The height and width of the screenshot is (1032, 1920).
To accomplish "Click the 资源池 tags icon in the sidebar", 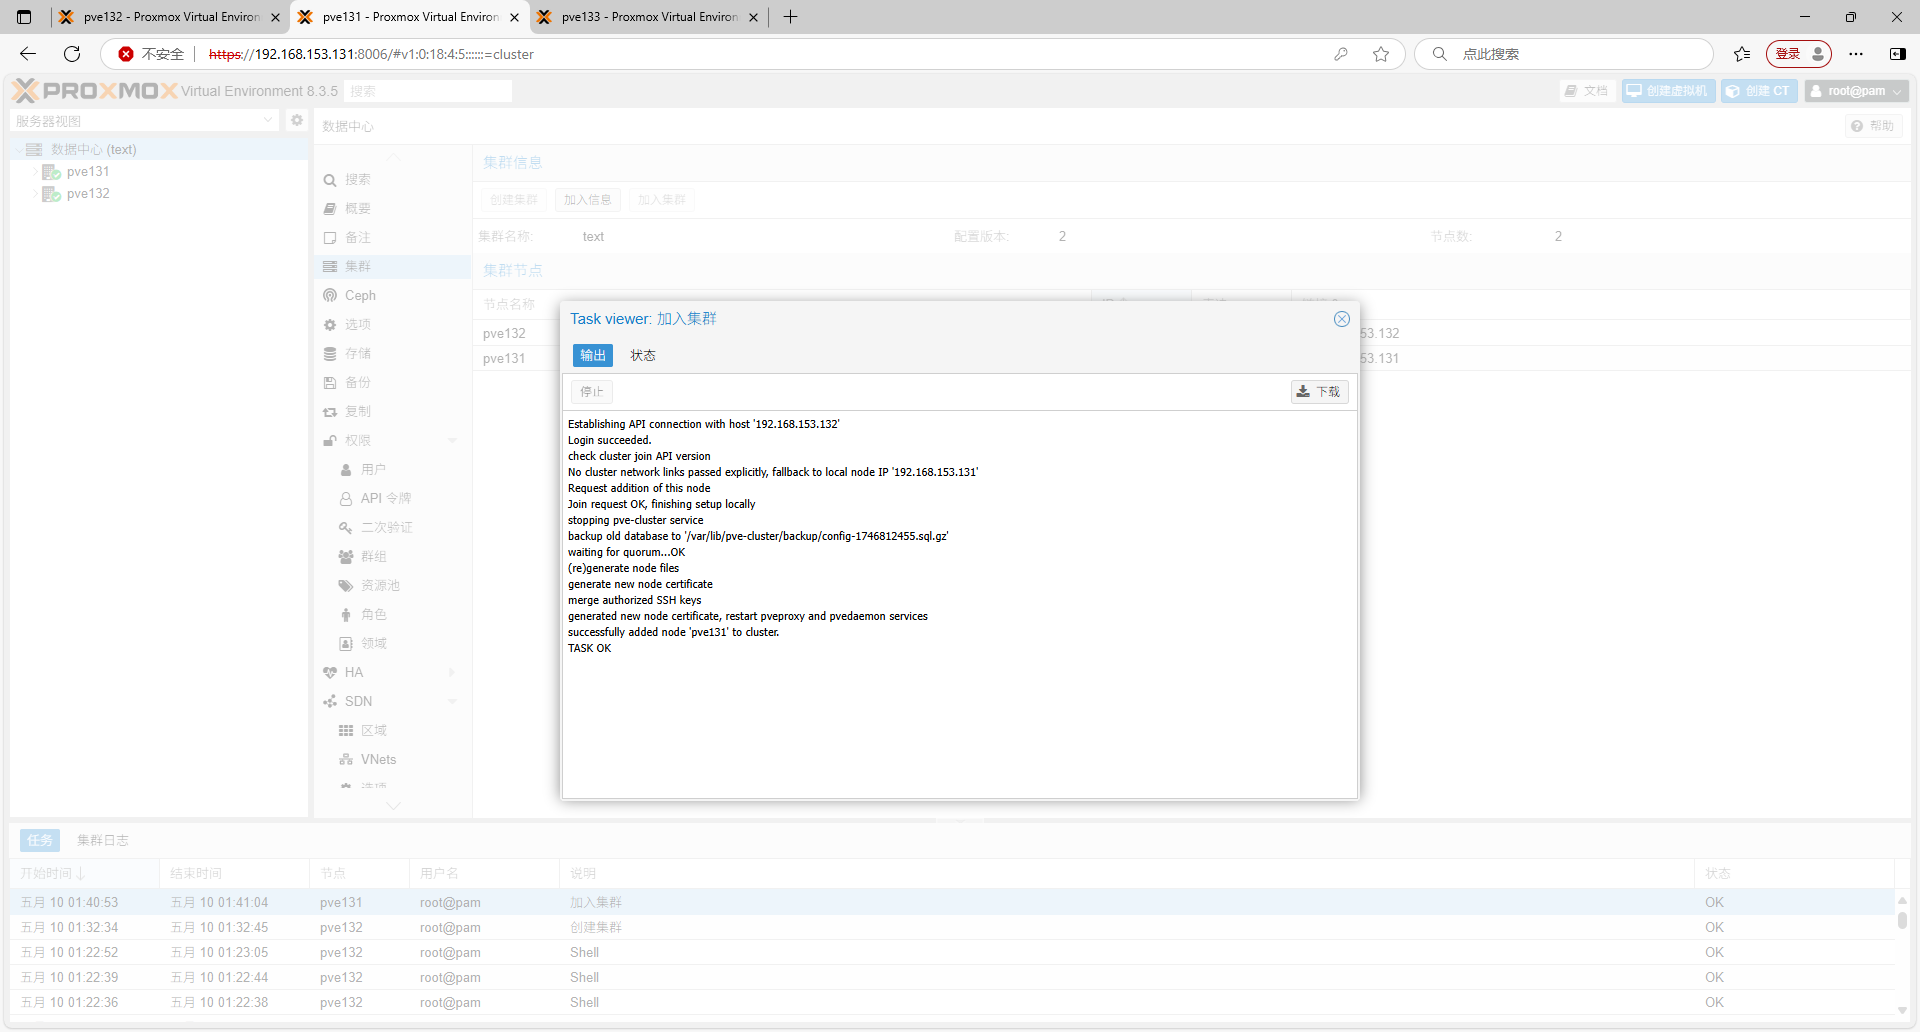I will point(346,586).
